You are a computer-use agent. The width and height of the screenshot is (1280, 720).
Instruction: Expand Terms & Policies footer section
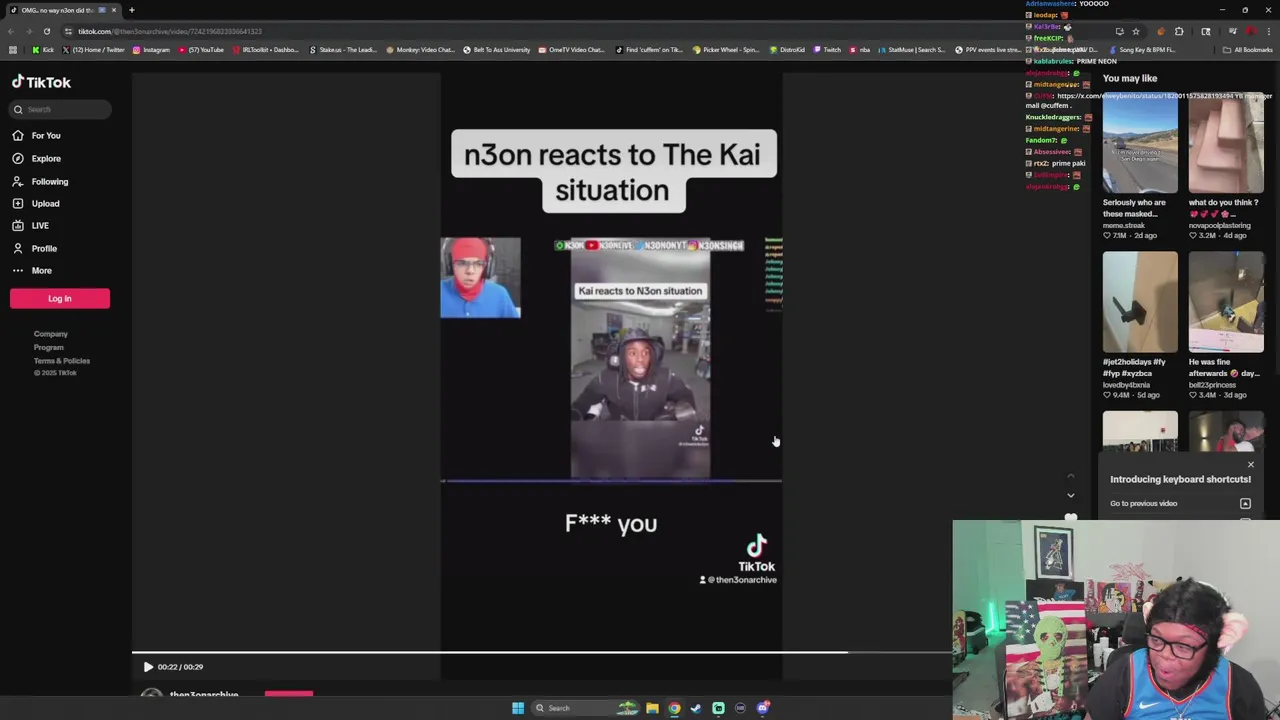tap(62, 360)
